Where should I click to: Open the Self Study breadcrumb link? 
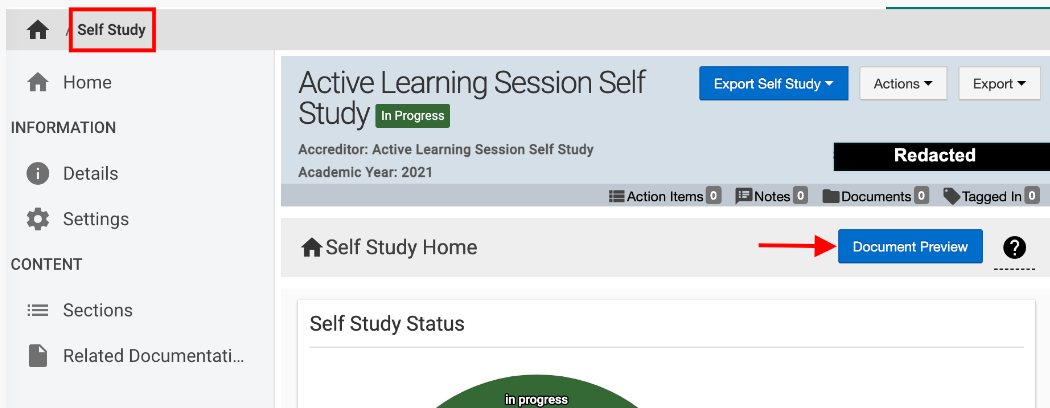[111, 30]
